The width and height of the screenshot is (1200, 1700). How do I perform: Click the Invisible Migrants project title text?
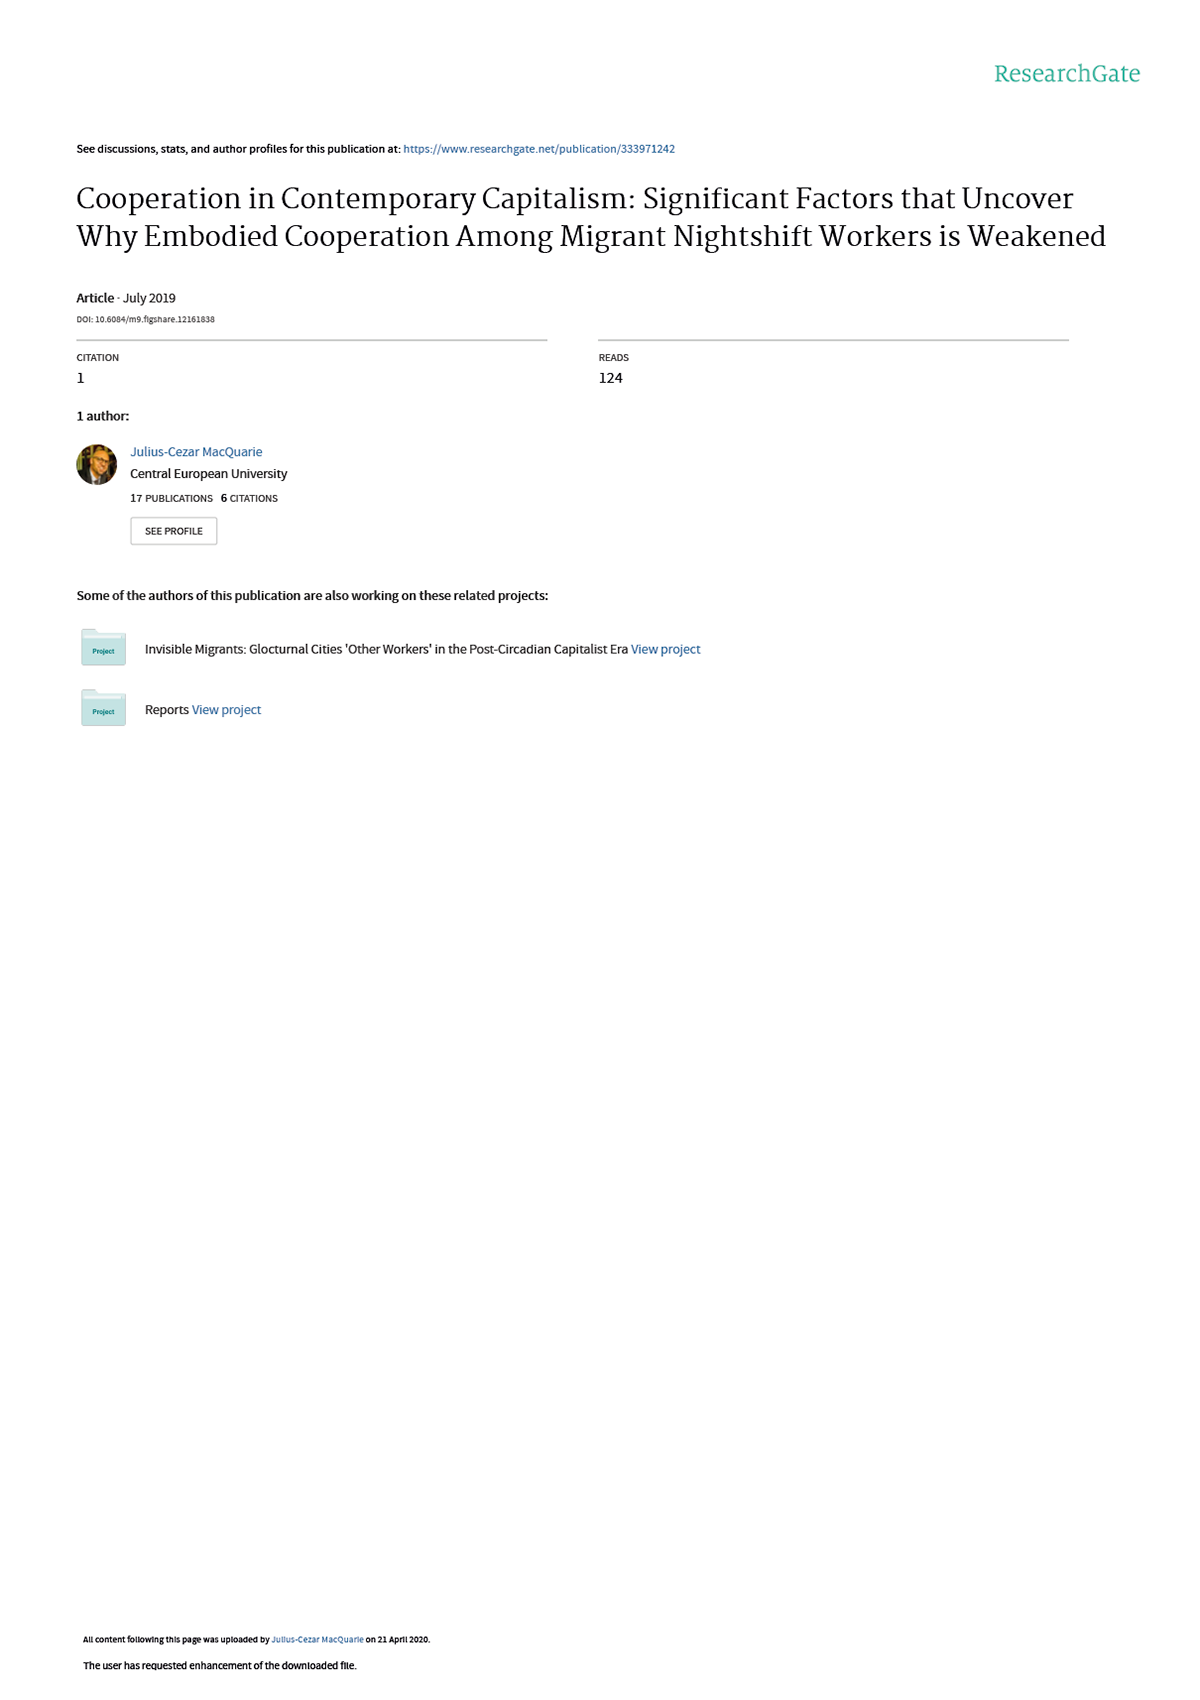click(386, 650)
